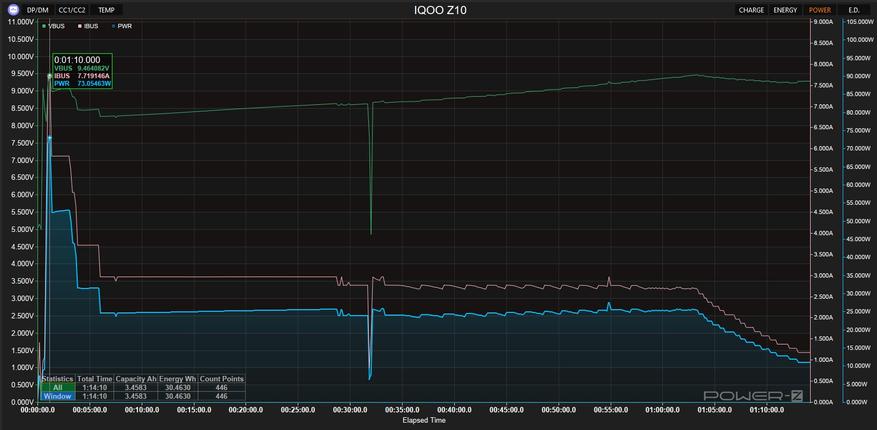The image size is (877, 430).
Task: Click the VBUS cursor marker dot on chart
Action: [49, 75]
